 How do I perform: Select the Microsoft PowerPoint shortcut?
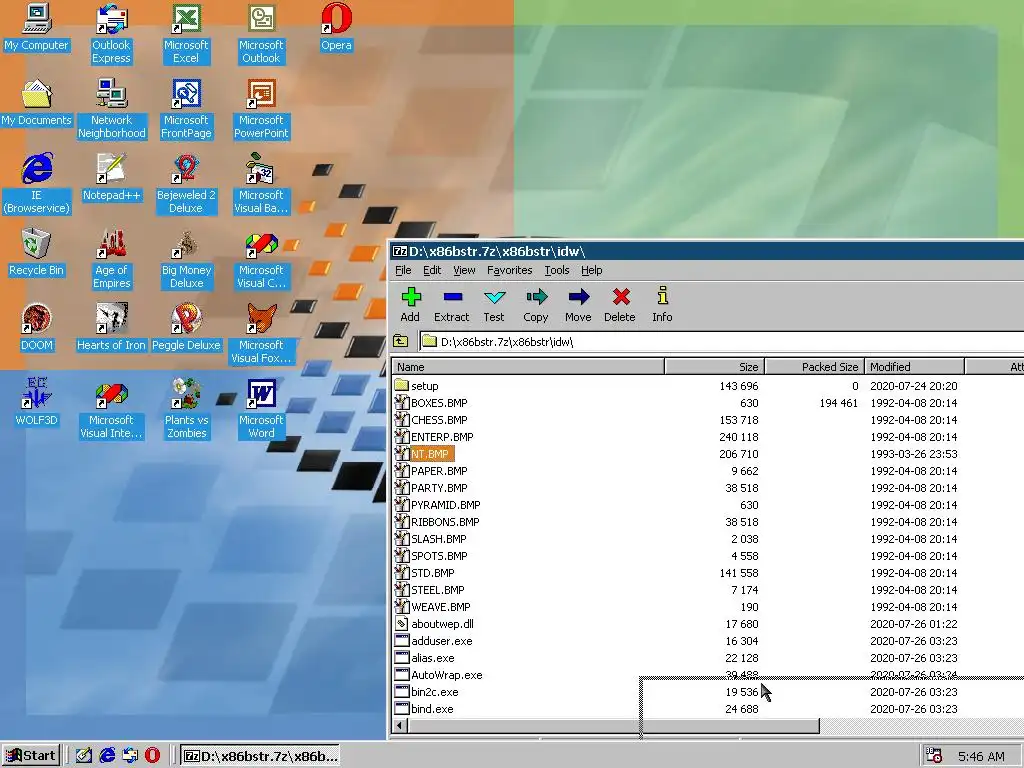261,108
